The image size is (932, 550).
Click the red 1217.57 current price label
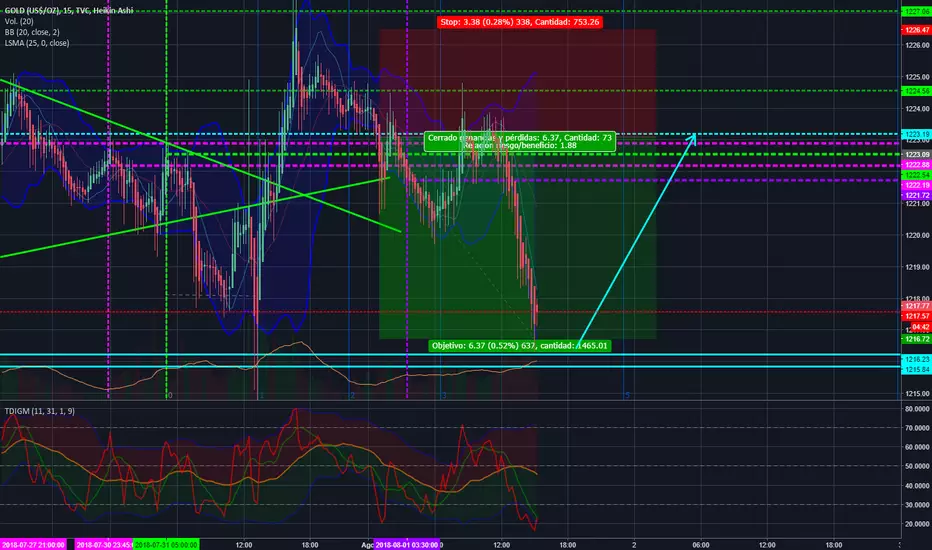coord(916,316)
